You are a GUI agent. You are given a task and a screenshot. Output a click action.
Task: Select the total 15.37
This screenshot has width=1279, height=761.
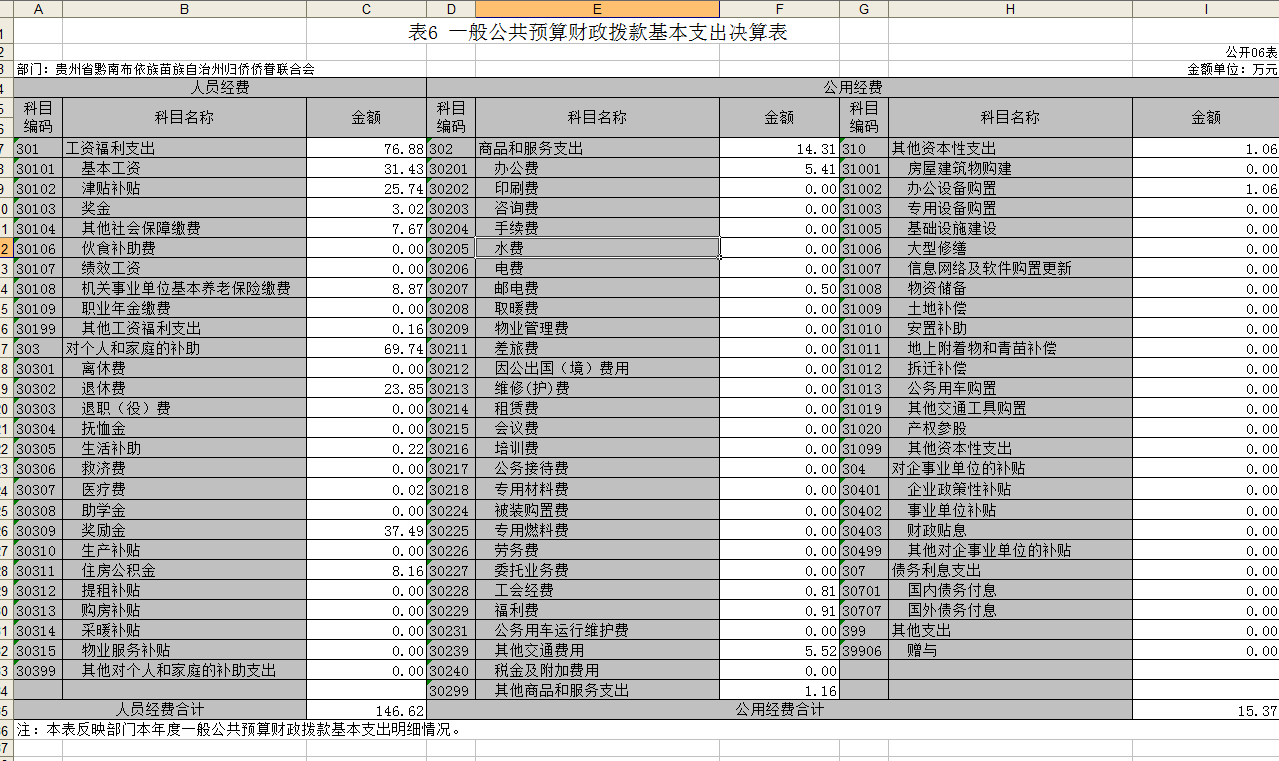(x=1205, y=710)
